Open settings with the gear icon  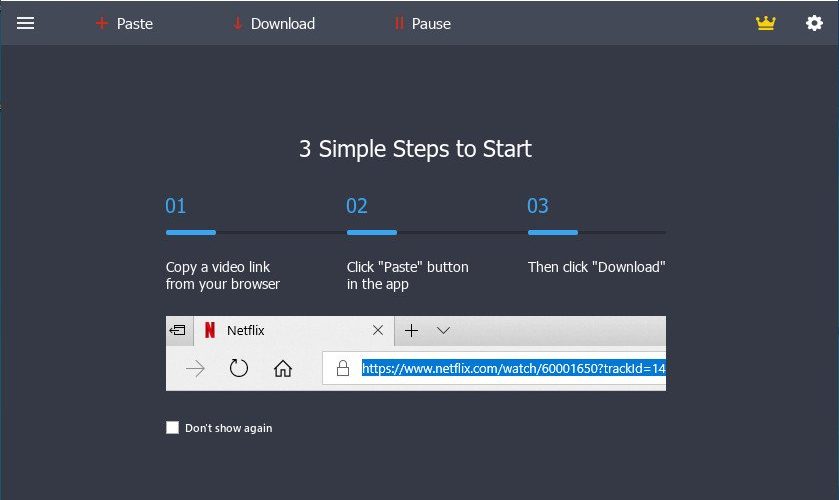[x=814, y=23]
